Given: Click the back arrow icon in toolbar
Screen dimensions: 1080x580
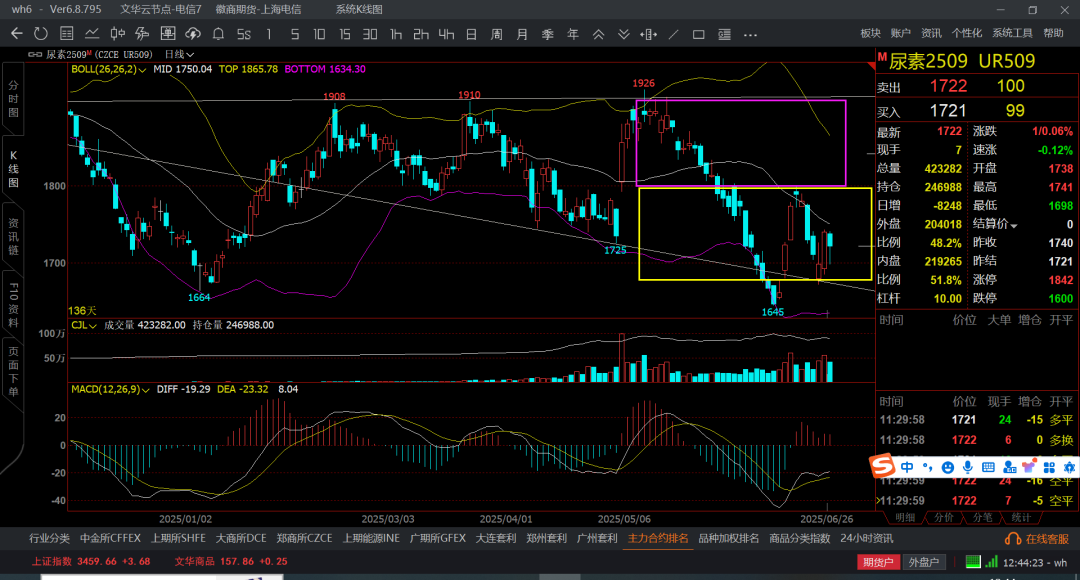Looking at the screenshot, I should [x=17, y=34].
